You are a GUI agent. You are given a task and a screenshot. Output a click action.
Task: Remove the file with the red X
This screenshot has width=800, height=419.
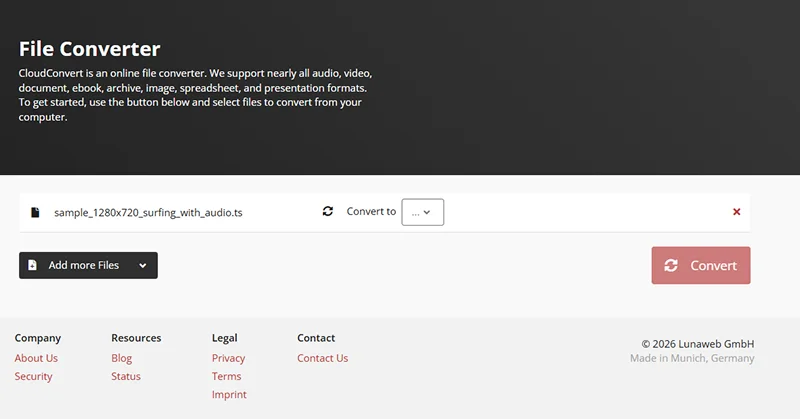pyautogui.click(x=736, y=212)
